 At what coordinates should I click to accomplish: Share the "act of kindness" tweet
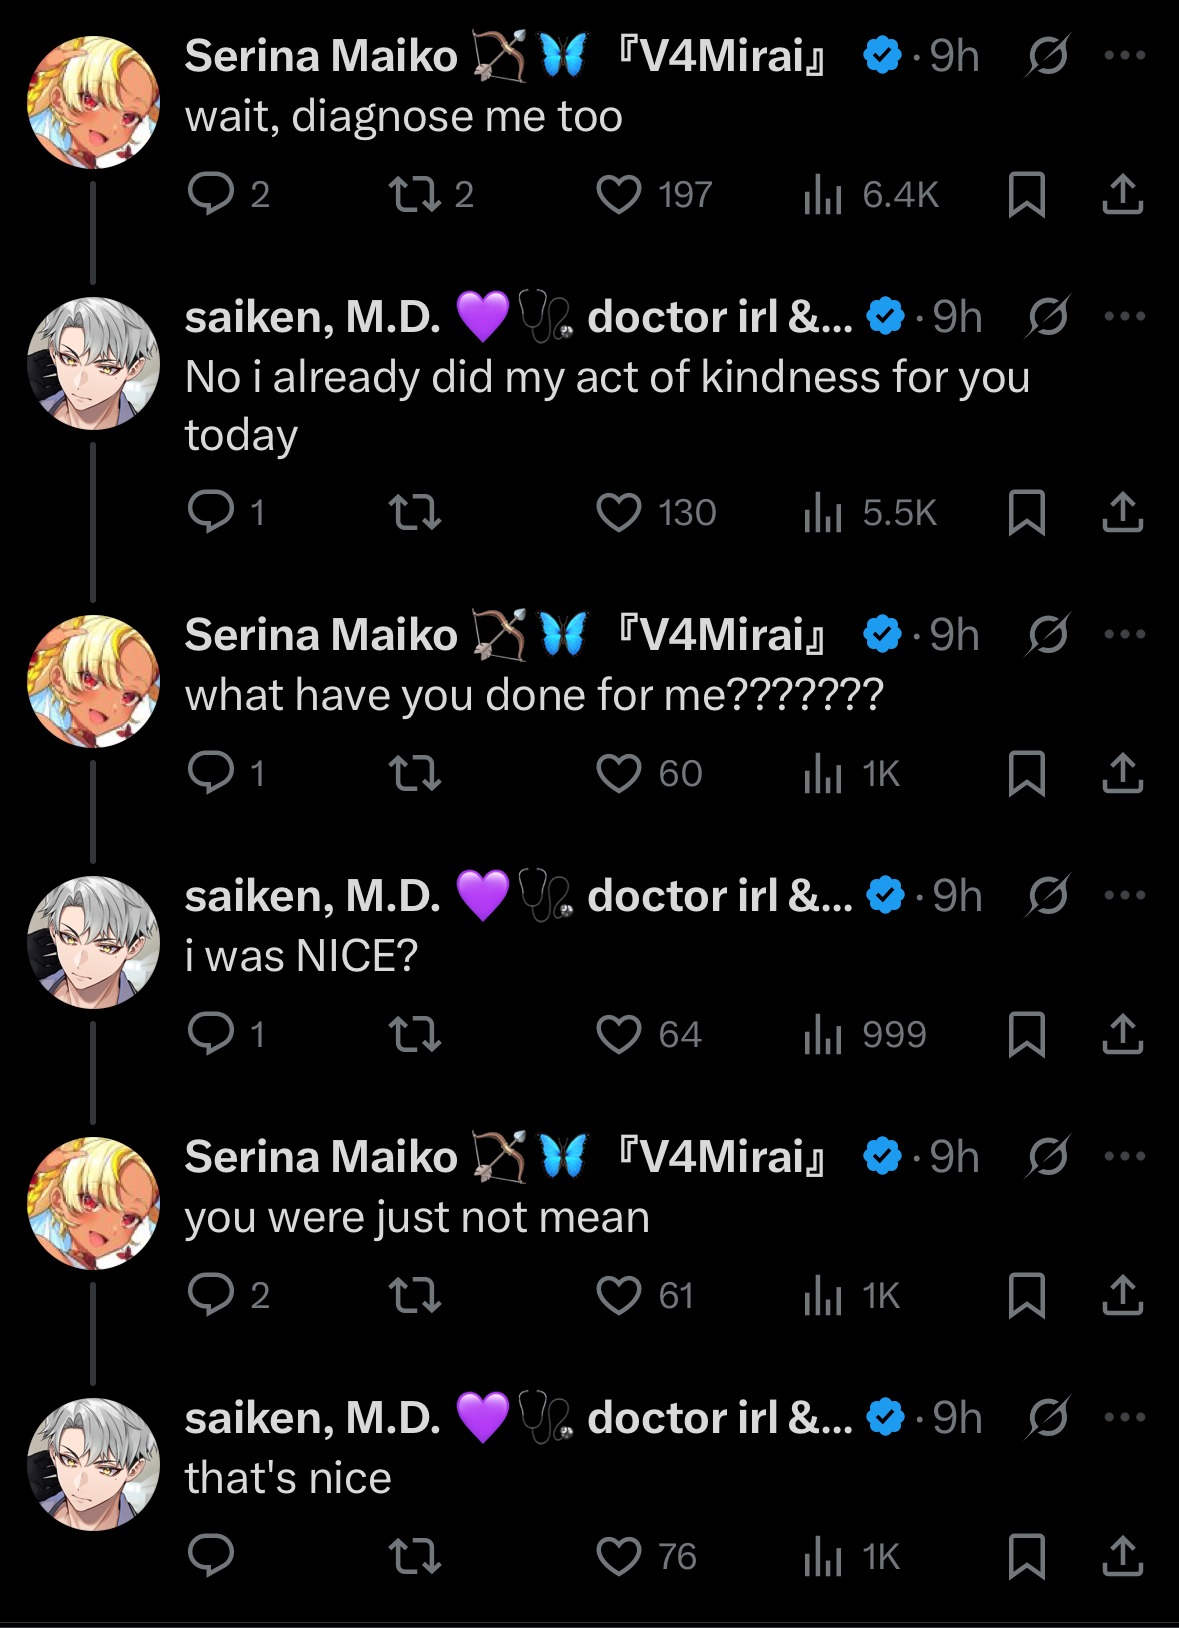1123,513
